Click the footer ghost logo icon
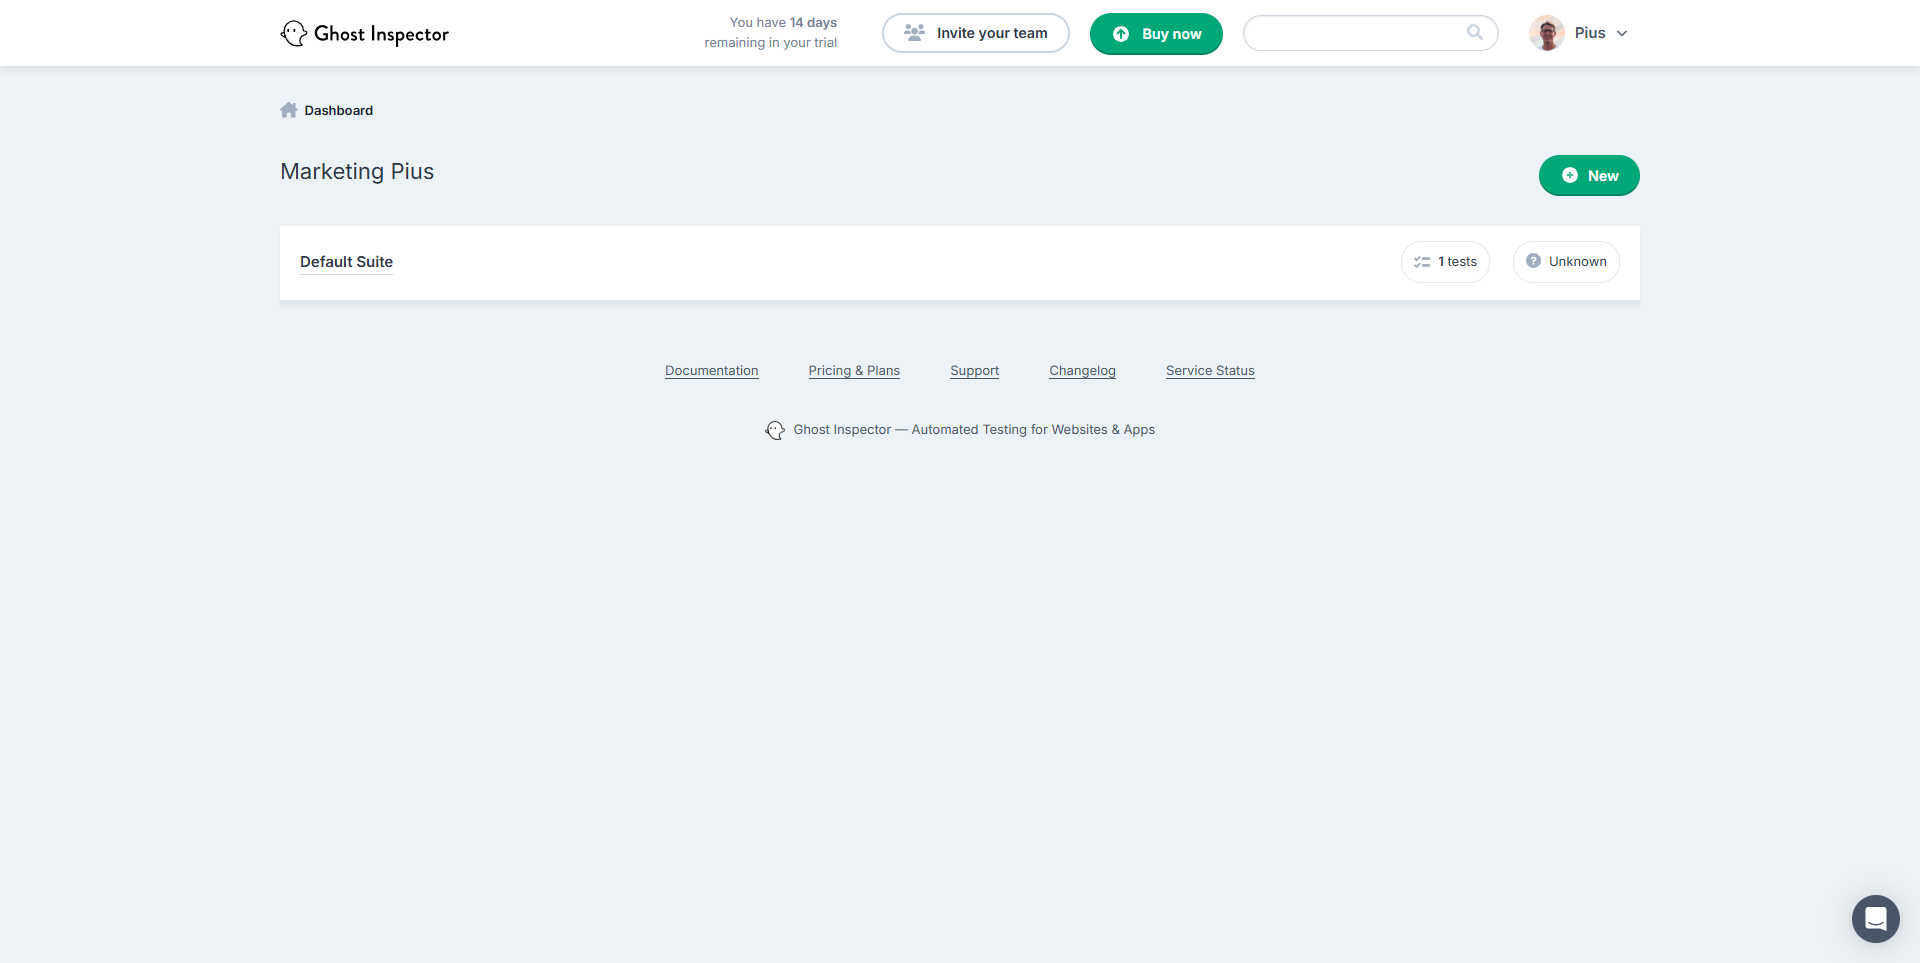 tap(775, 430)
